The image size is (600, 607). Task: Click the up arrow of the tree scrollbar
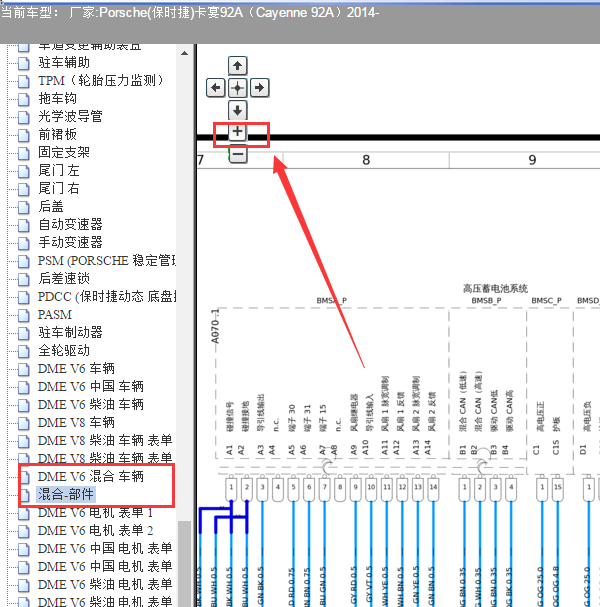tap(185, 53)
